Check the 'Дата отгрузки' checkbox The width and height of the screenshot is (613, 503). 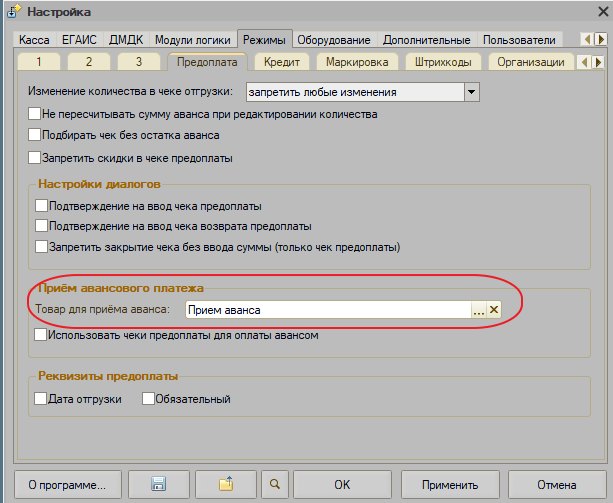[40, 399]
